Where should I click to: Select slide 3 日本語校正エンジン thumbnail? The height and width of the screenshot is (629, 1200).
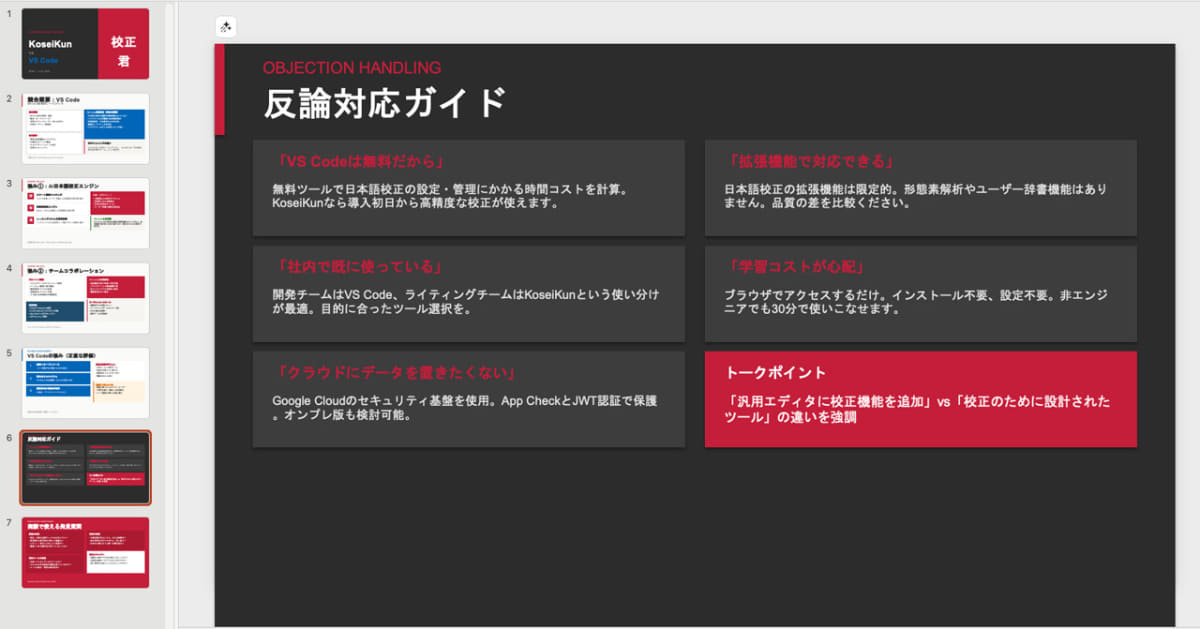[x=85, y=210]
